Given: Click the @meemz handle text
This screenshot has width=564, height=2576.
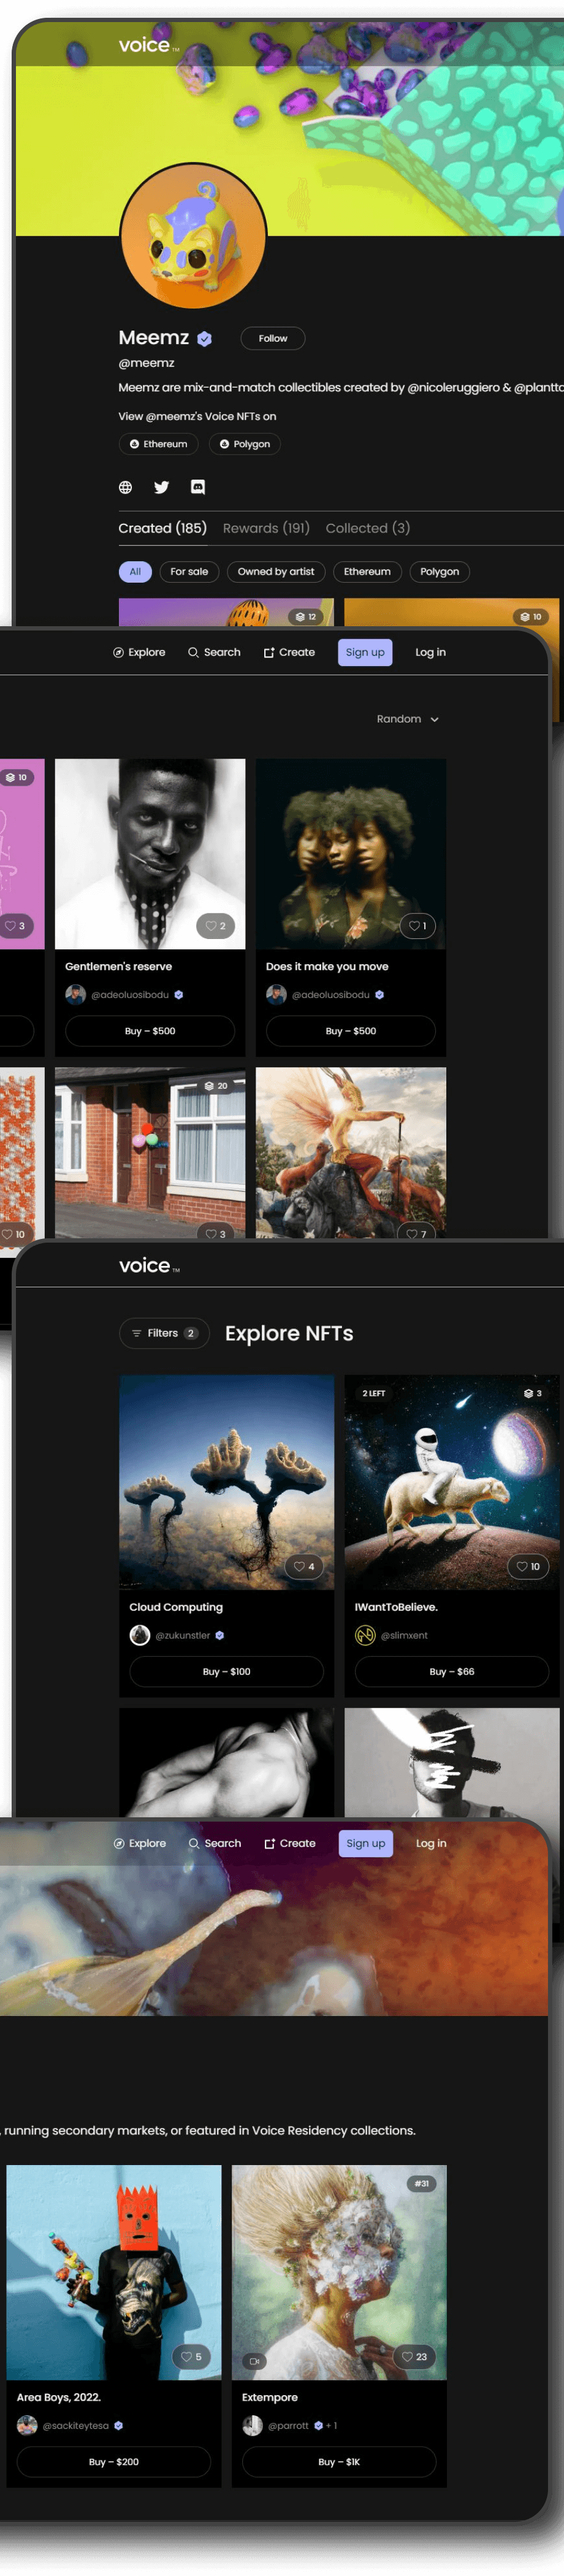Looking at the screenshot, I should (146, 363).
